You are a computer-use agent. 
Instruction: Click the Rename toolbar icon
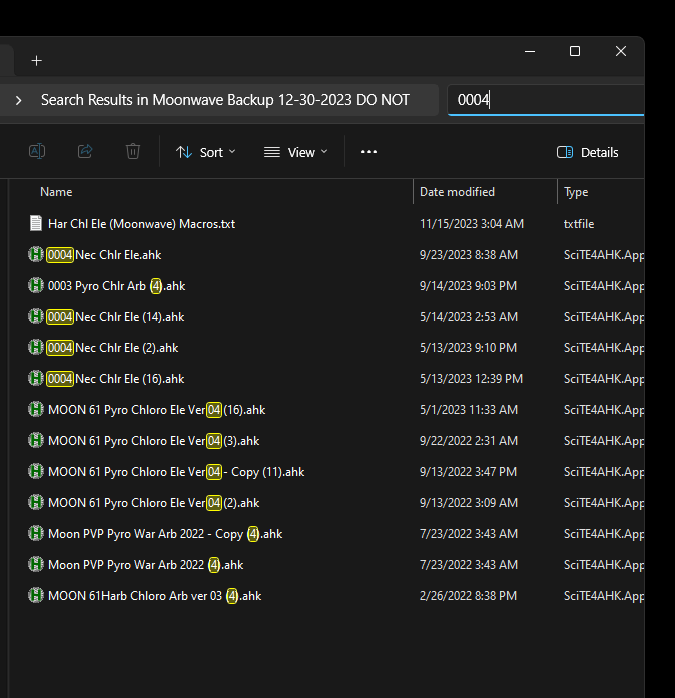[37, 151]
